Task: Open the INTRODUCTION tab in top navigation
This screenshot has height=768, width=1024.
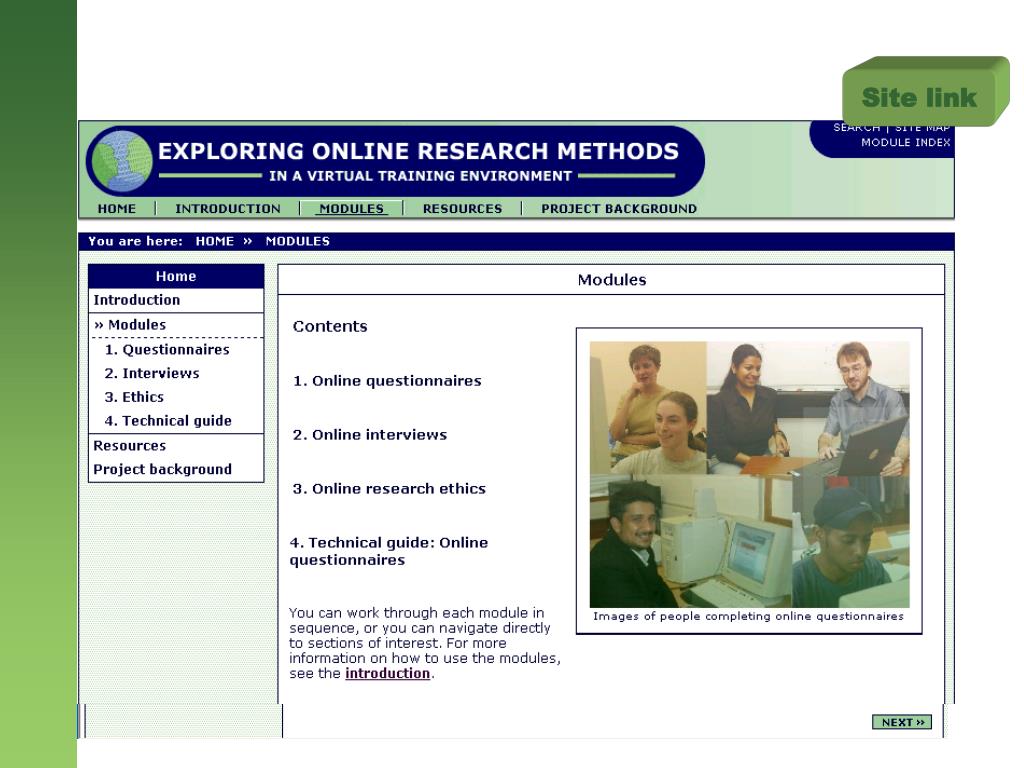Action: click(x=228, y=208)
